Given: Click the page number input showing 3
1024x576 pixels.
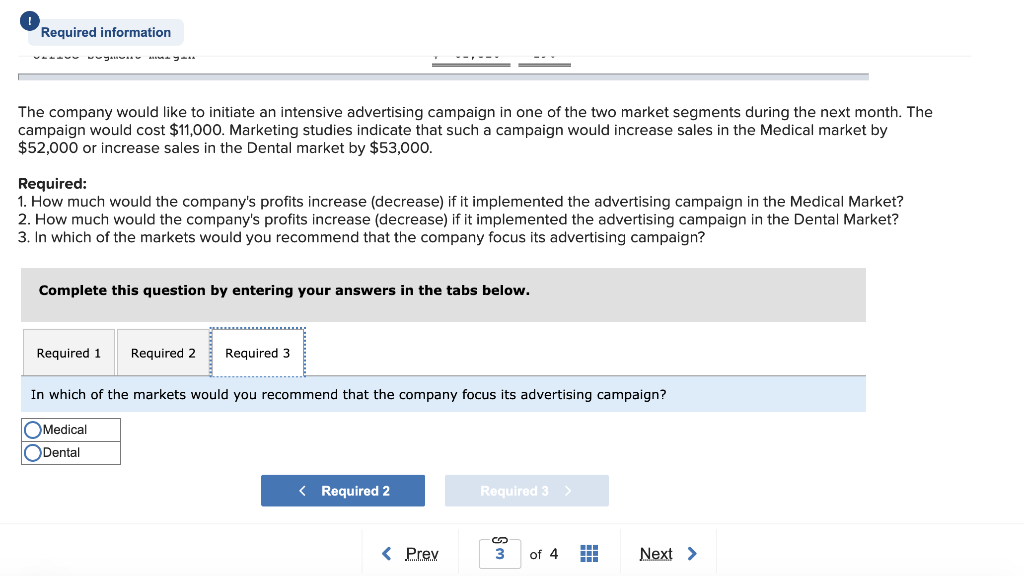Looking at the screenshot, I should [x=499, y=553].
